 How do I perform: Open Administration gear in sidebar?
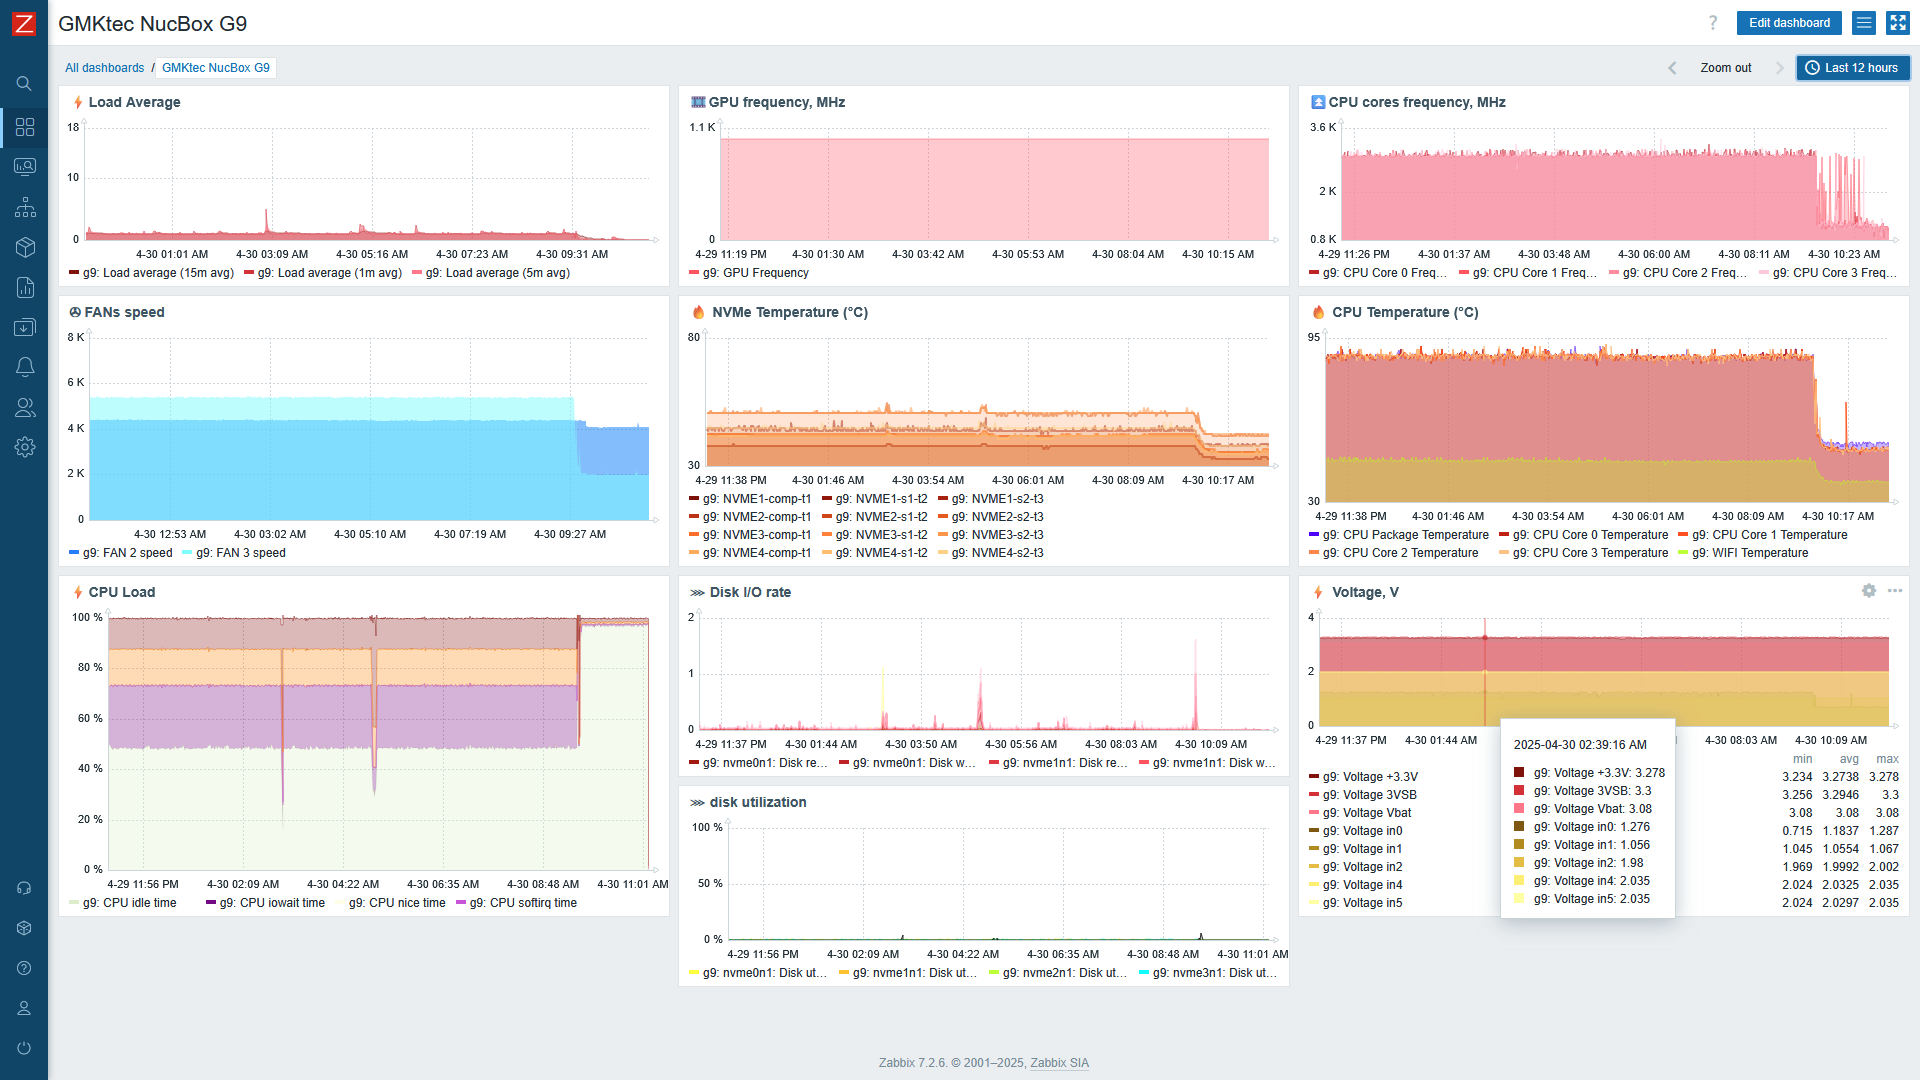coord(25,447)
